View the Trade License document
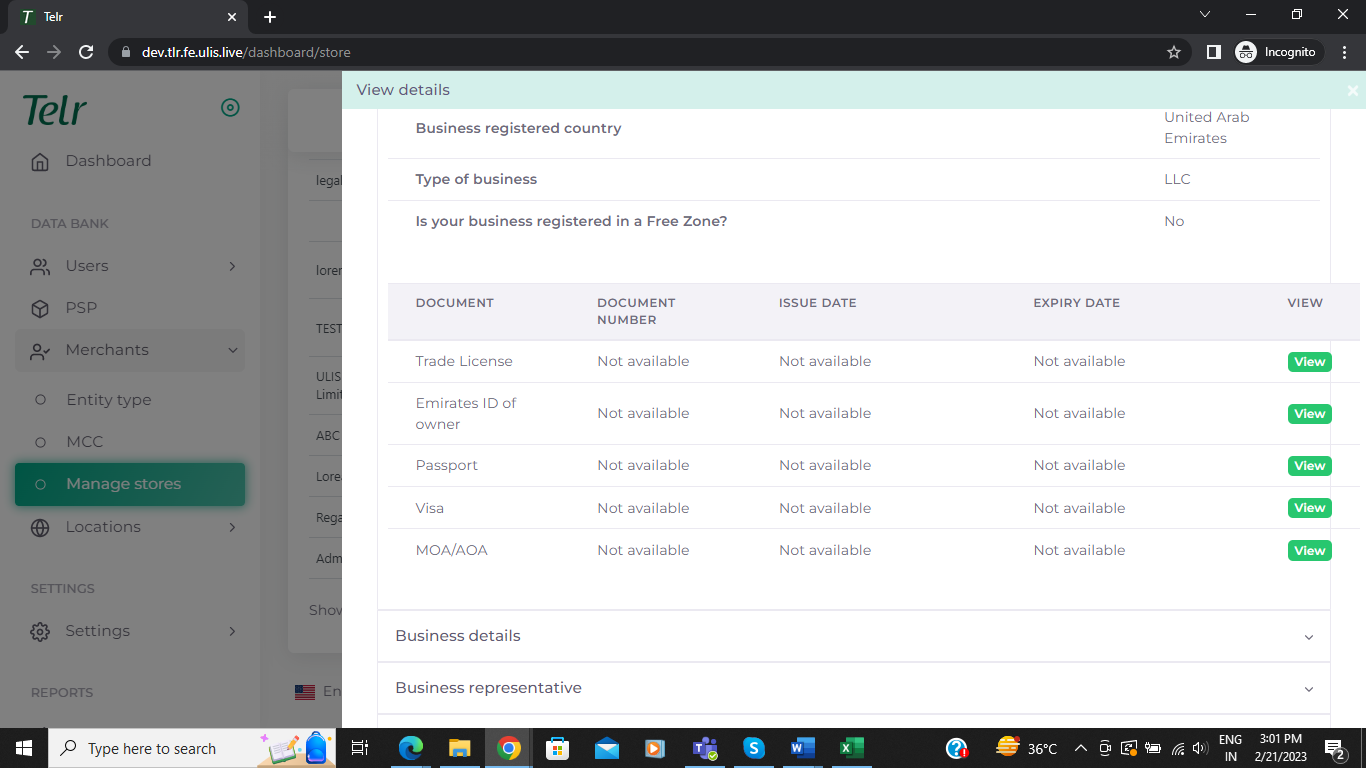Screen dimensions: 1366x768 coord(1309,362)
